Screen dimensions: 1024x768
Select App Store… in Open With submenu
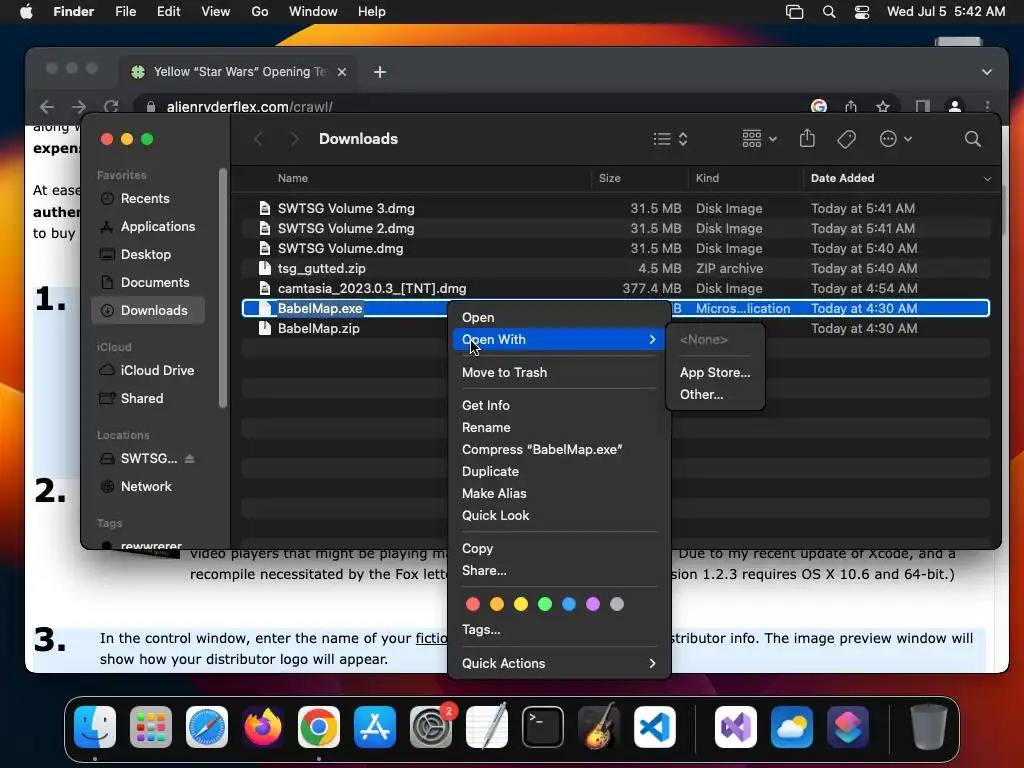pos(715,372)
